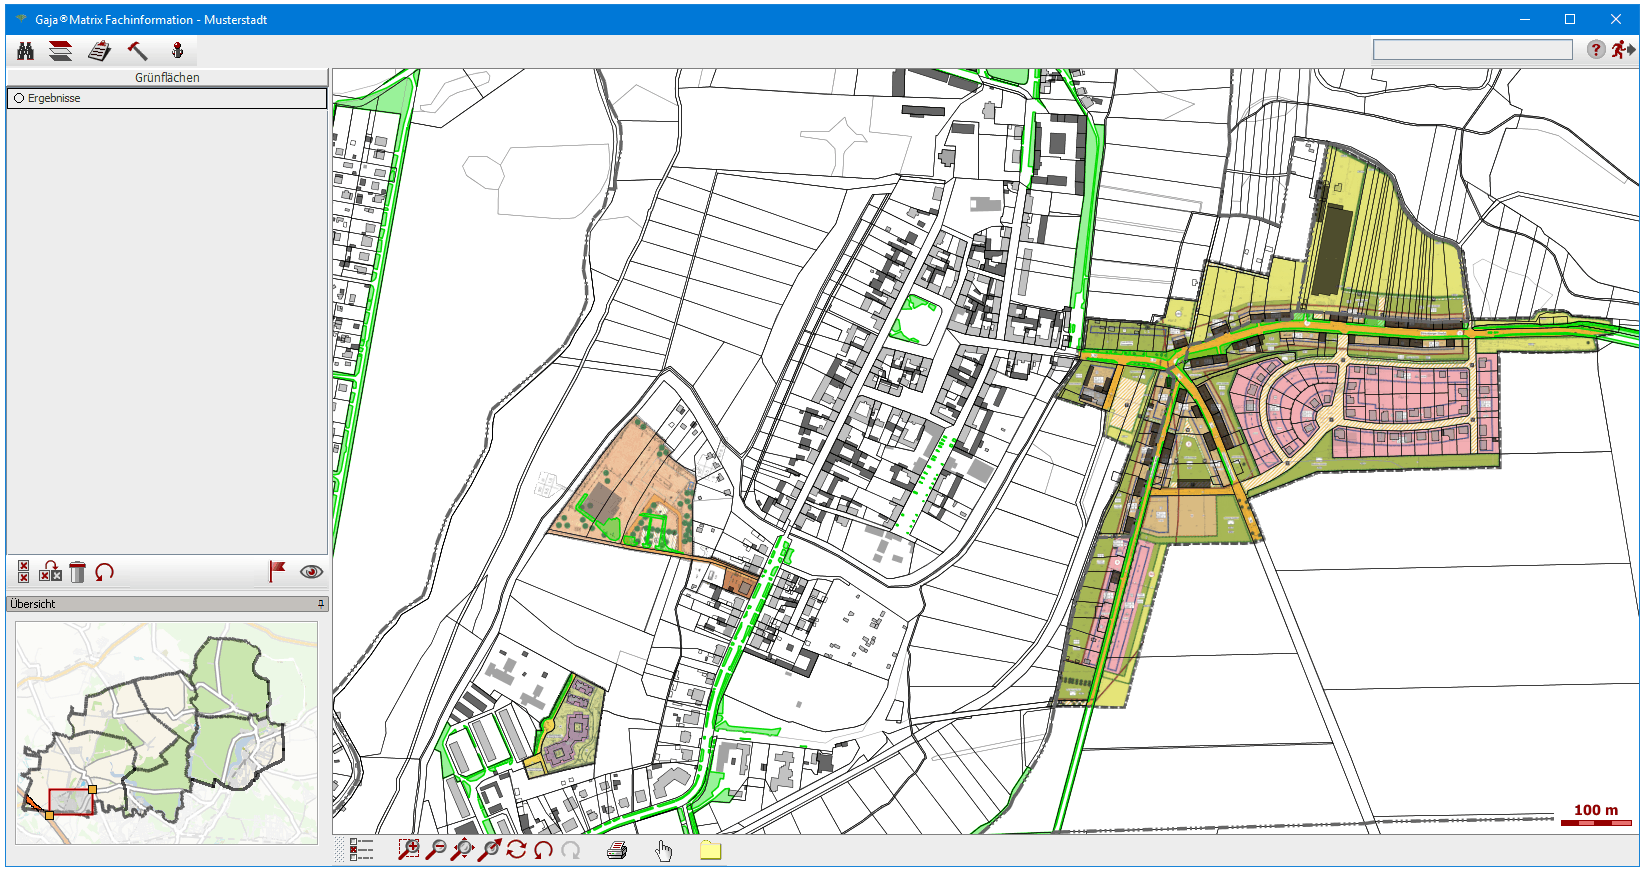Click the yellow folder icon
Screen dimensions: 1644x870
click(710, 850)
